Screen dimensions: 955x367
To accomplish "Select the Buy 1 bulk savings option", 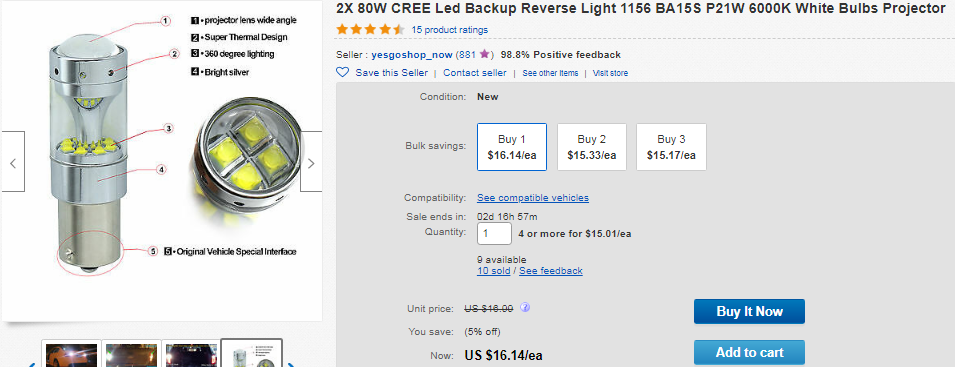I will (x=512, y=147).
